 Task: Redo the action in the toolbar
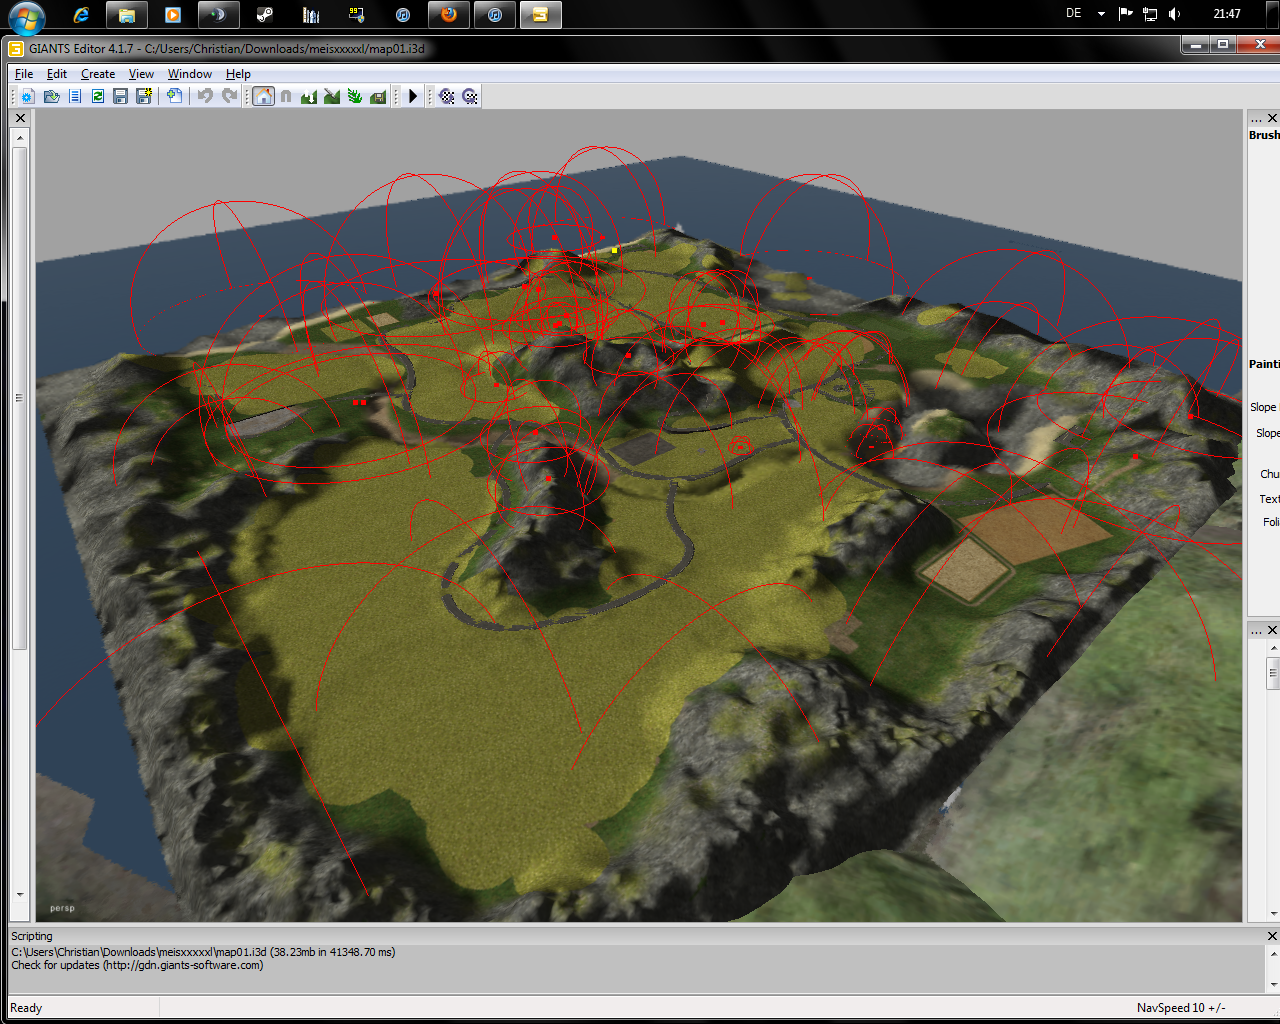(229, 96)
